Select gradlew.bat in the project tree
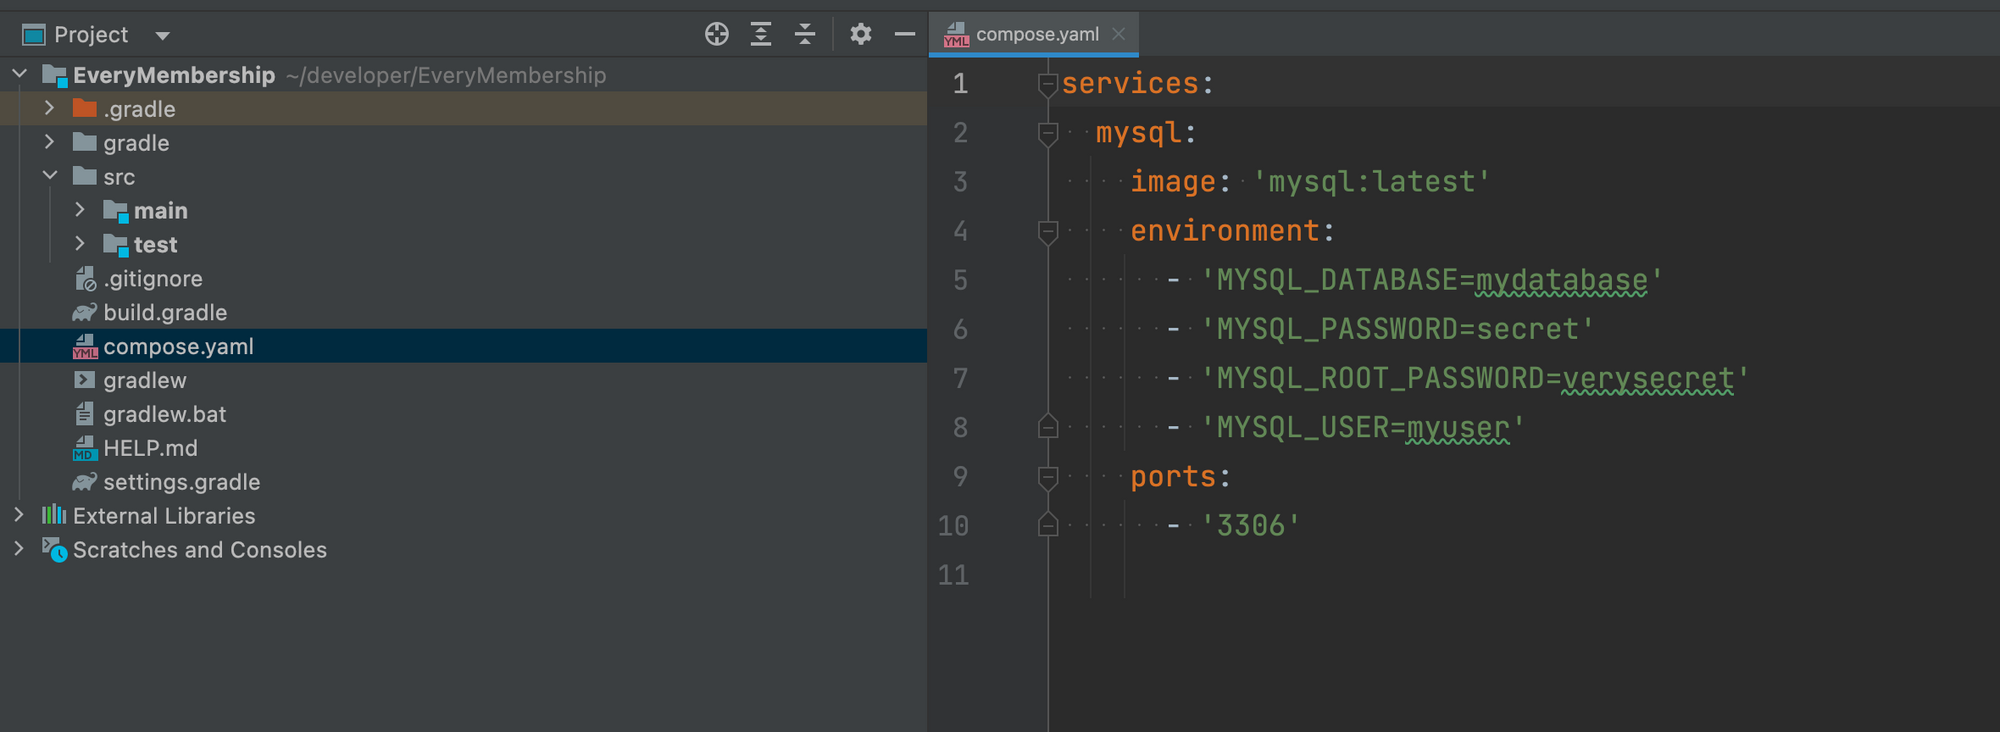The width and height of the screenshot is (2000, 732). 165,414
